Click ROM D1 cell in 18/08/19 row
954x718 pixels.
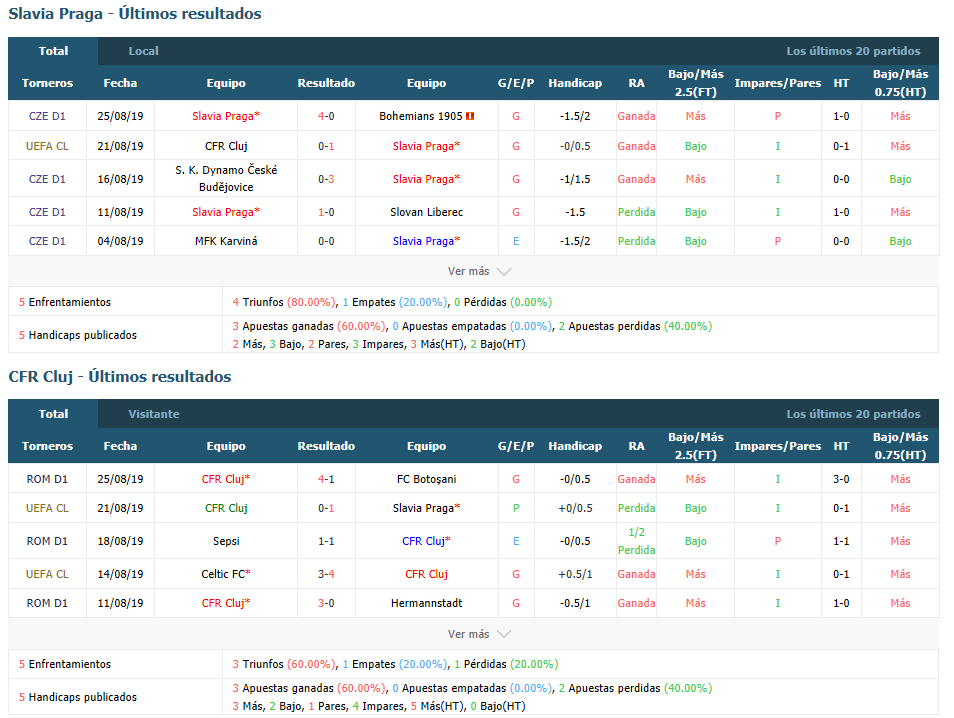(47, 542)
